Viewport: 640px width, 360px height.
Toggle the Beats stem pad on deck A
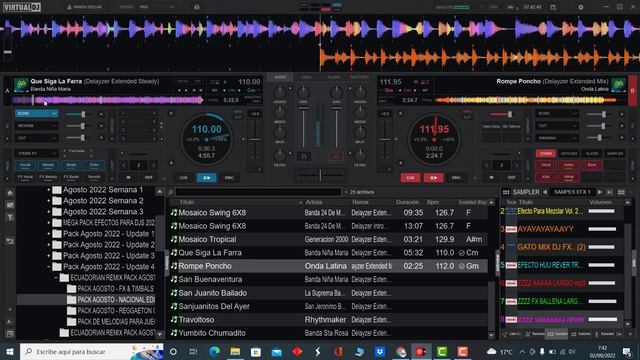71,165
